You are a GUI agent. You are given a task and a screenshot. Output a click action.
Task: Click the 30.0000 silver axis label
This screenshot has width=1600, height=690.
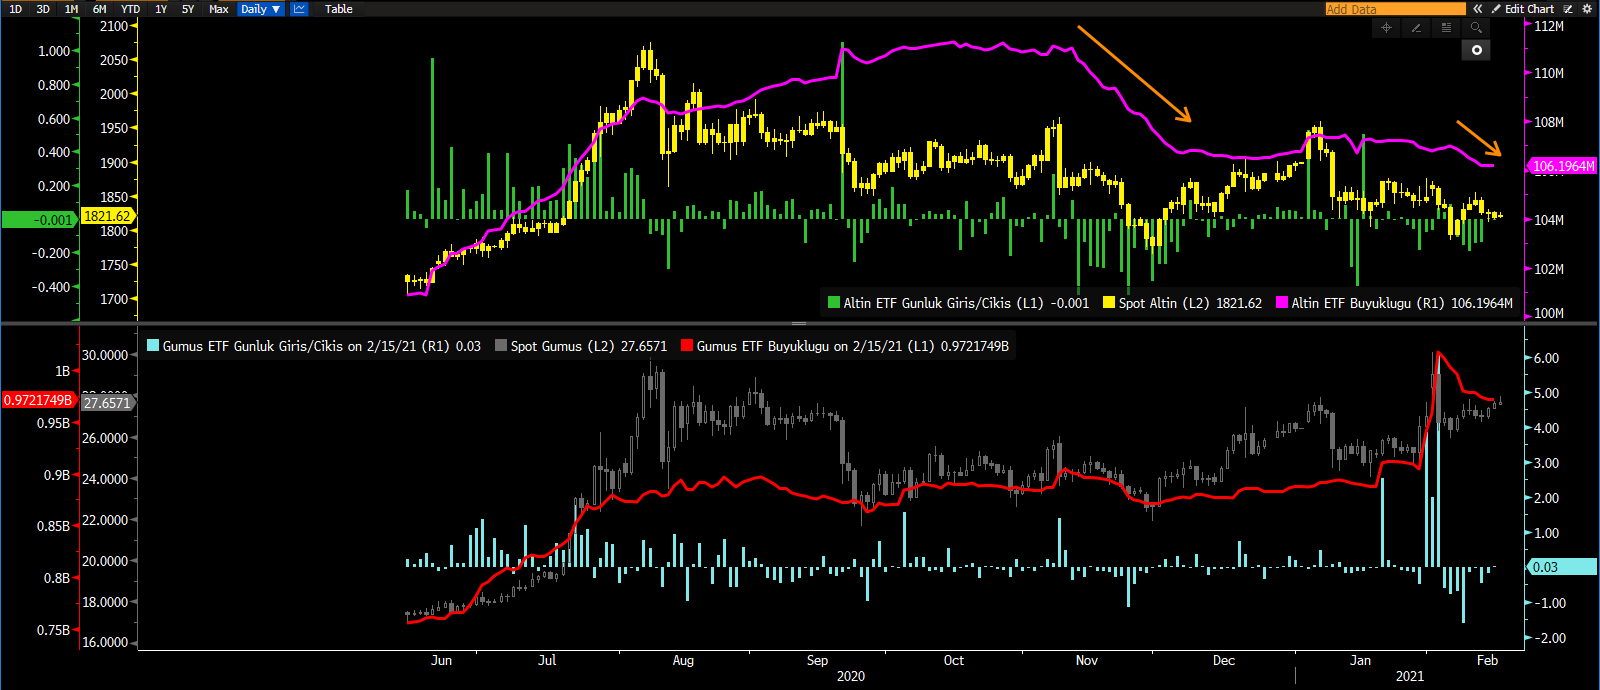[105, 355]
